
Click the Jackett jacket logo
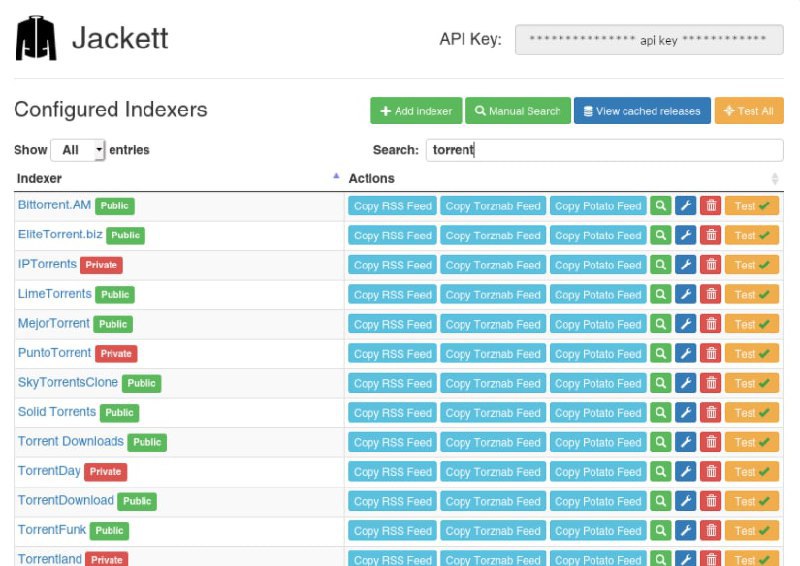36,38
